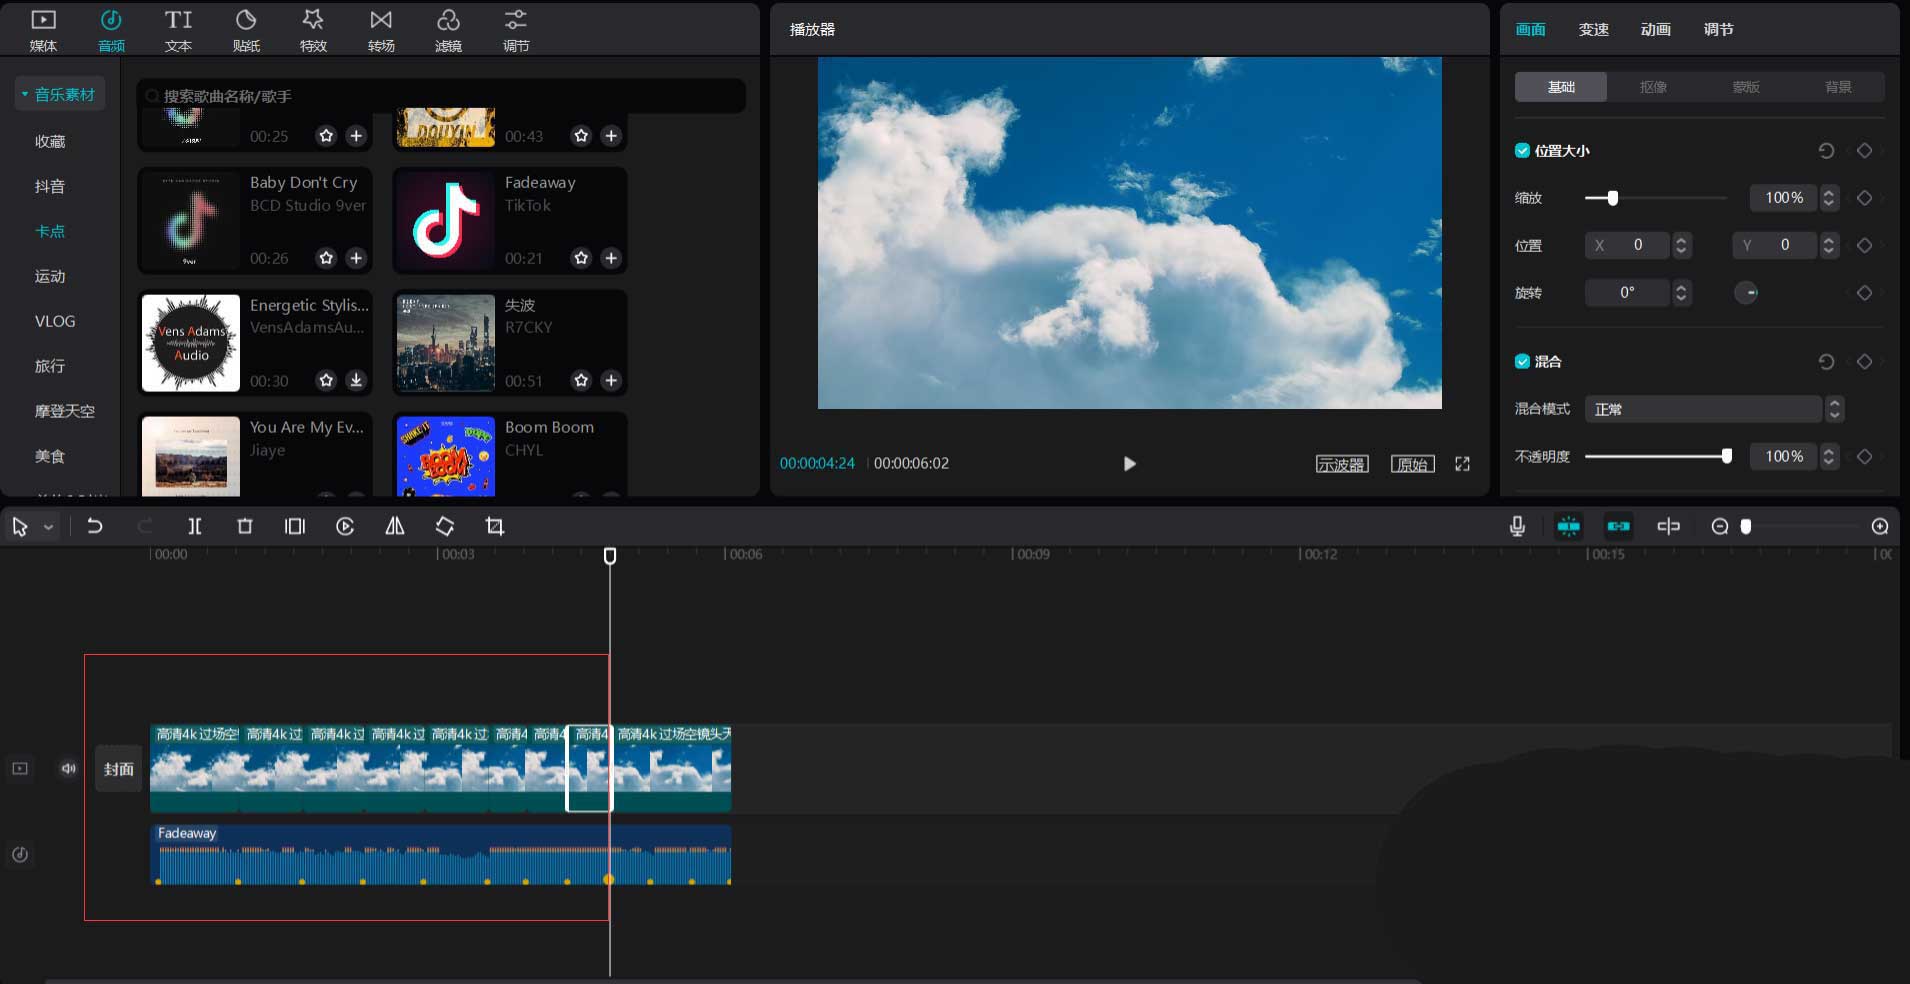Toggle the 混合 checkbox
Viewport: 1910px width, 984px height.
pyautogui.click(x=1522, y=362)
